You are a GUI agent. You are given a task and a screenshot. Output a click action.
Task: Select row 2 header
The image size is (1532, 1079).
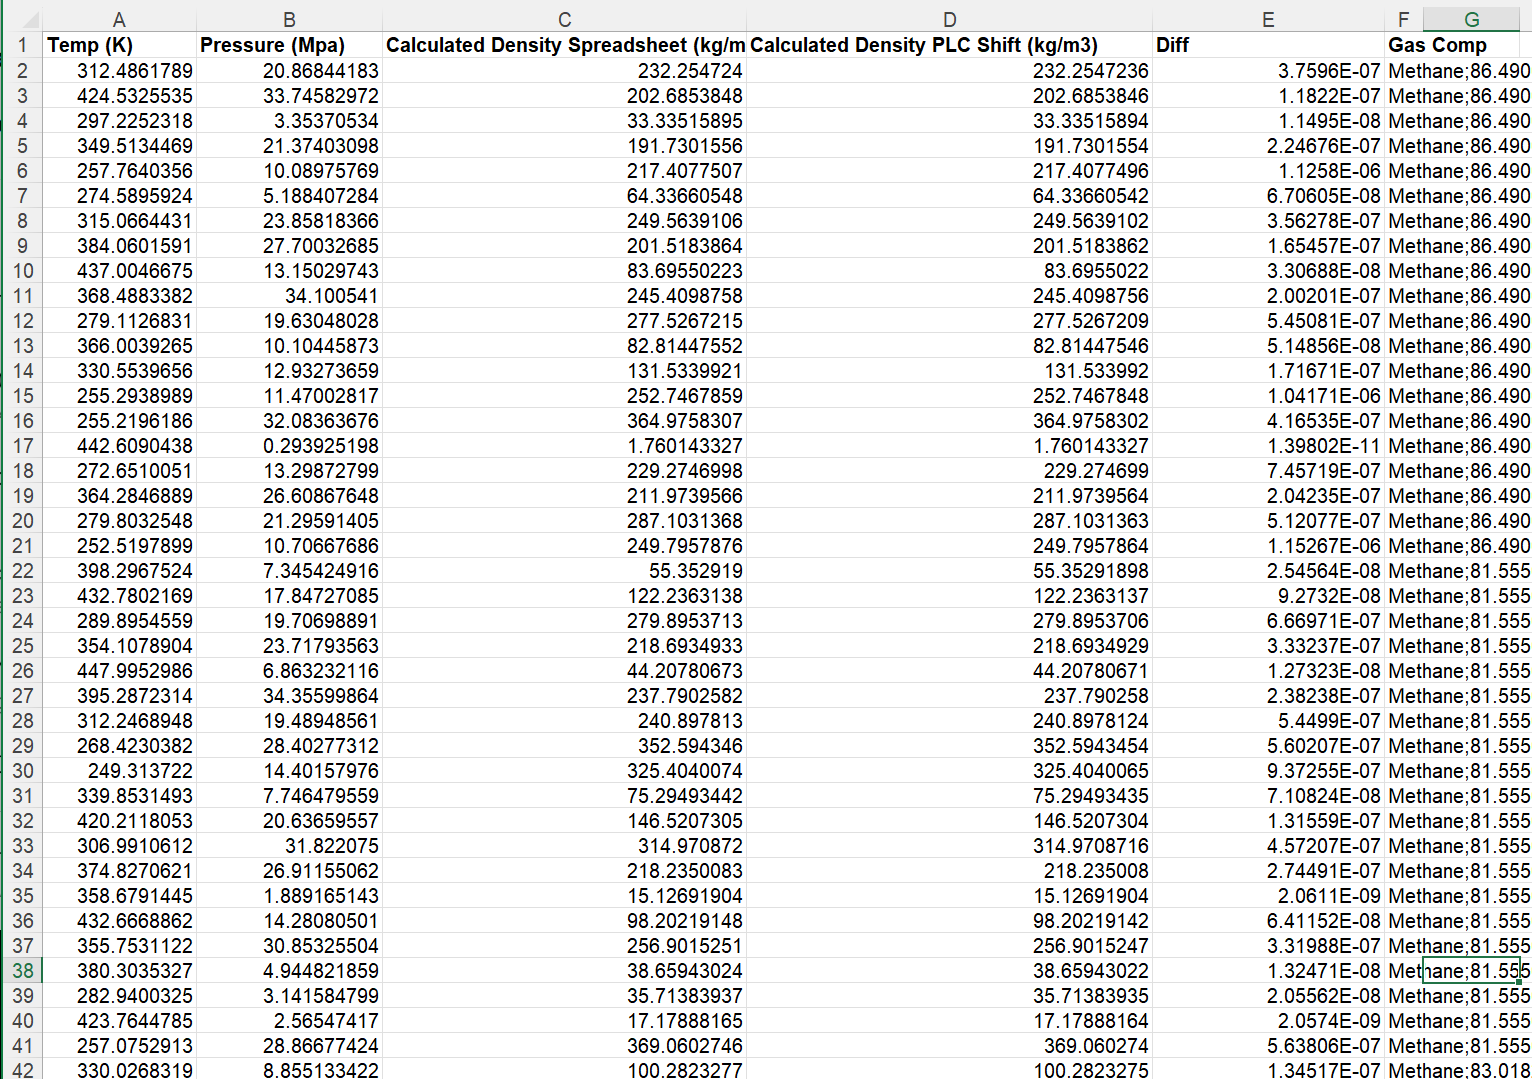(22, 71)
